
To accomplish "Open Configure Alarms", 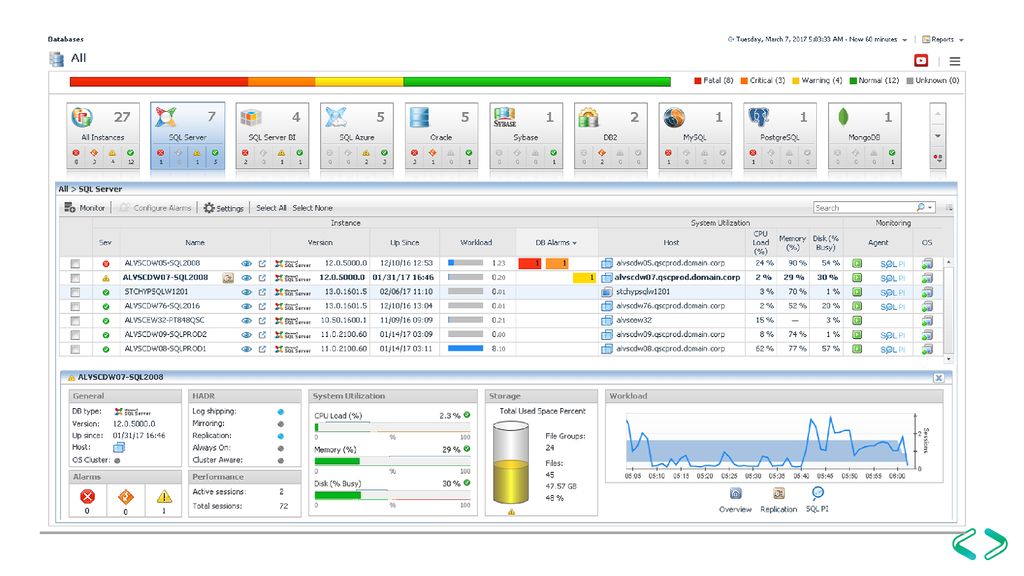I will tap(155, 208).
